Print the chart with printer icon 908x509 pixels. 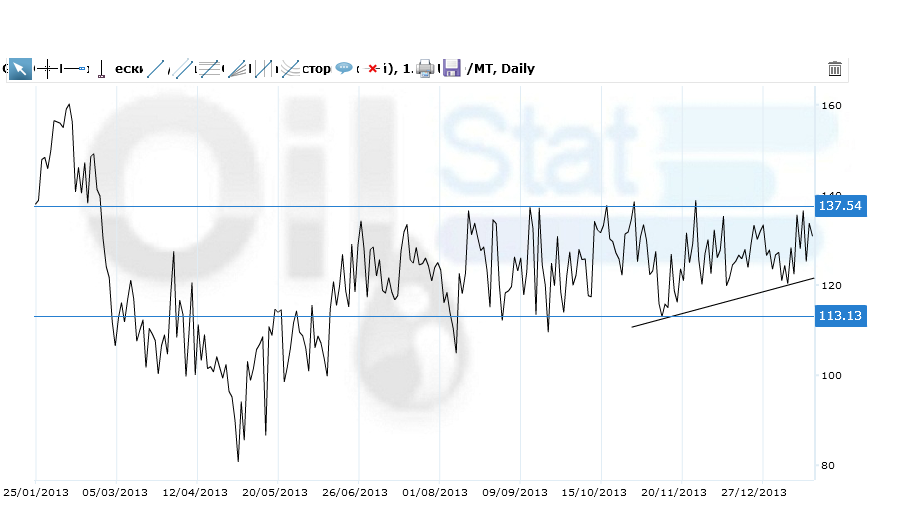click(425, 69)
